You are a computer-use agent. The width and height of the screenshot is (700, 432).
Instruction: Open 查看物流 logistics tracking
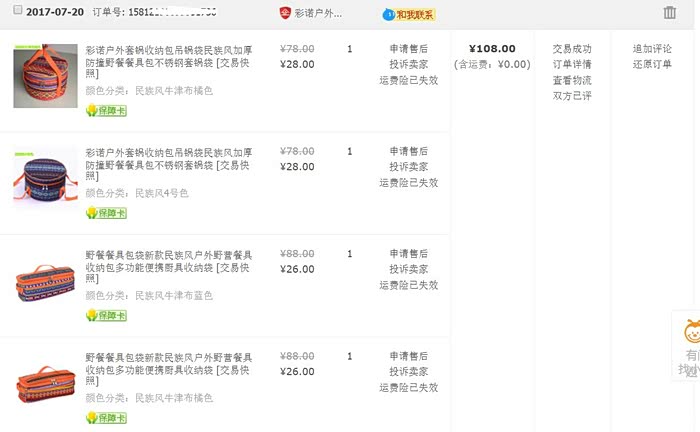point(572,80)
